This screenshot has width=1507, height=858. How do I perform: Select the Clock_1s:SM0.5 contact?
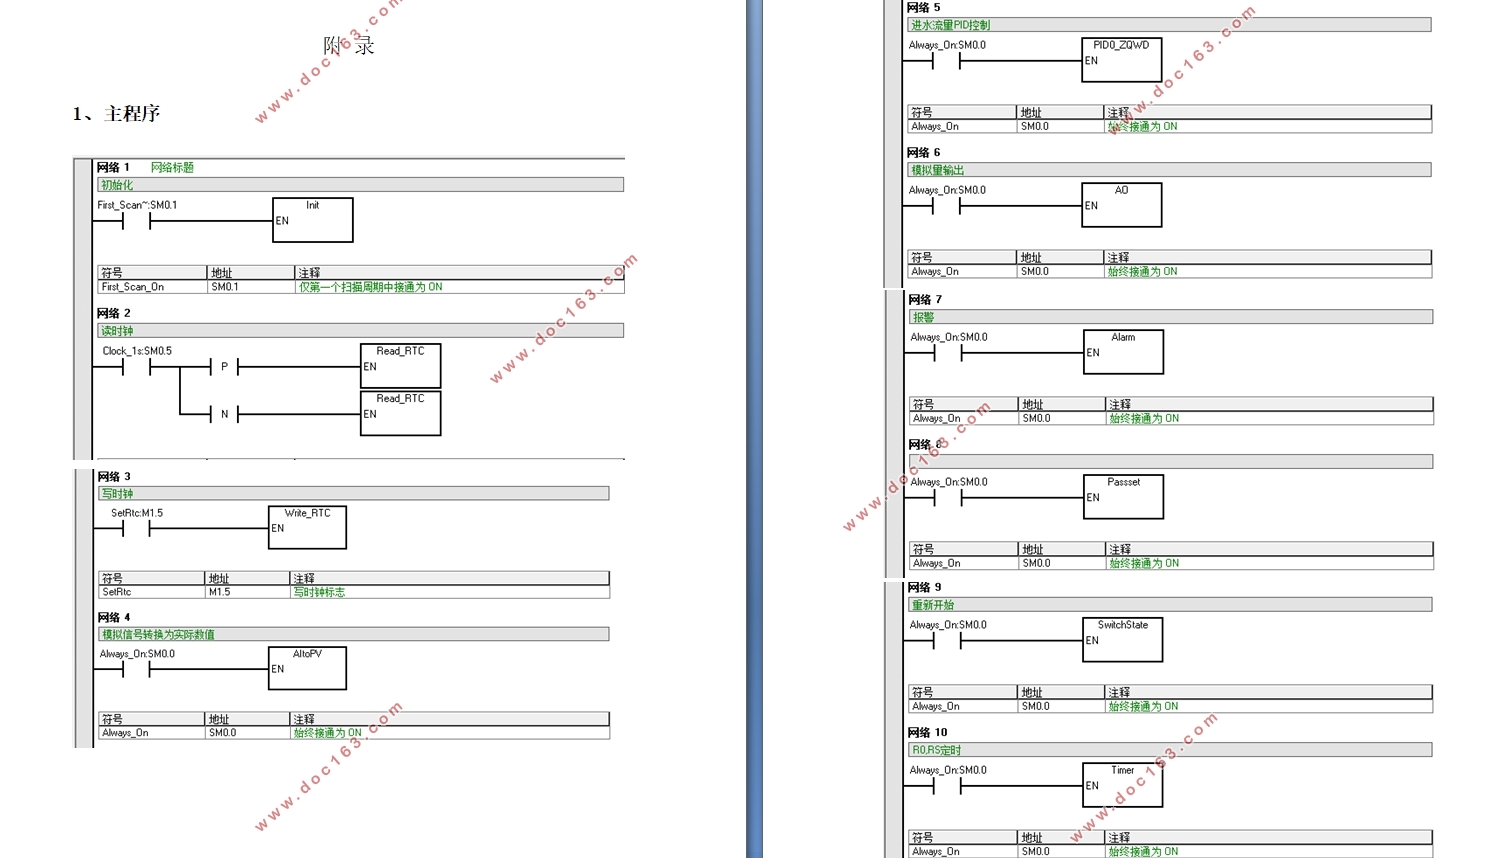136,367
